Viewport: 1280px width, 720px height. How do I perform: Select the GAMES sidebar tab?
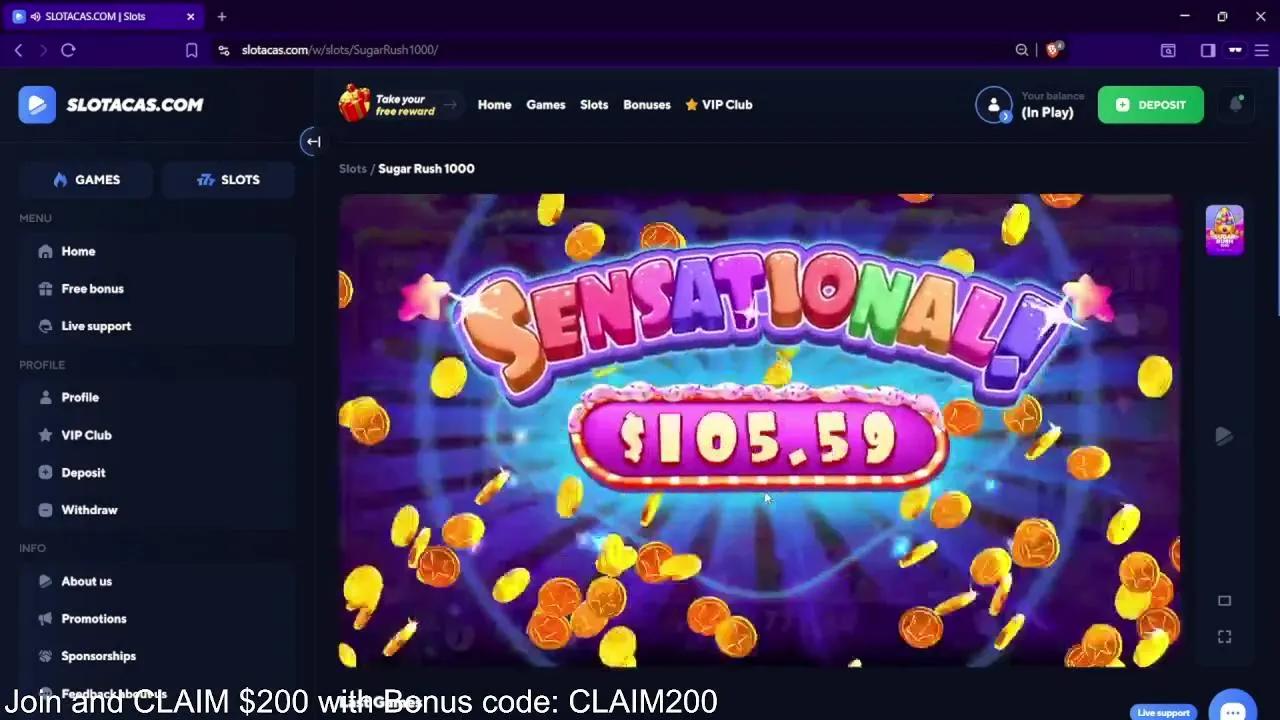(x=86, y=180)
